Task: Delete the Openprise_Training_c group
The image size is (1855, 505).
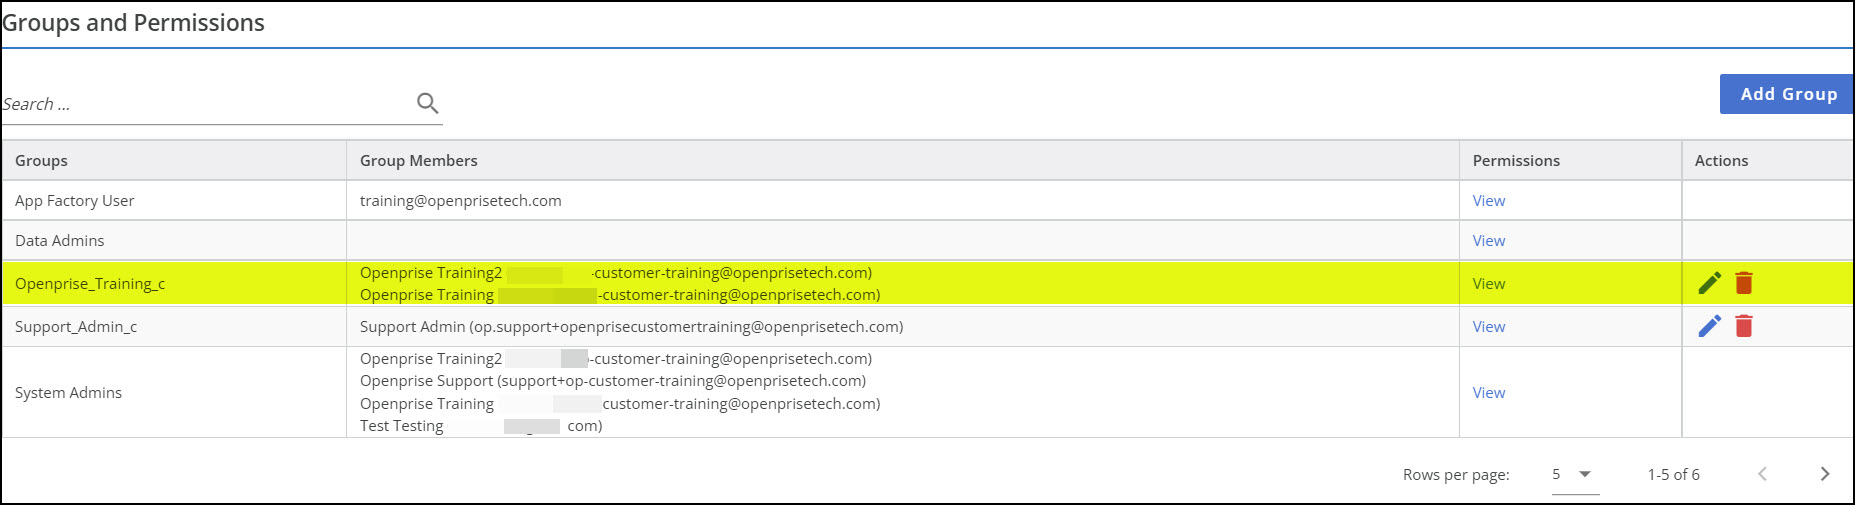Action: [x=1744, y=283]
